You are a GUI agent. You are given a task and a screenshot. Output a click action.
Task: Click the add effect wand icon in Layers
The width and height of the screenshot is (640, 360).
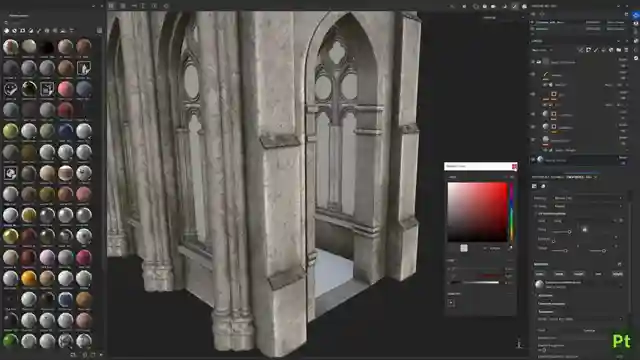pos(580,50)
